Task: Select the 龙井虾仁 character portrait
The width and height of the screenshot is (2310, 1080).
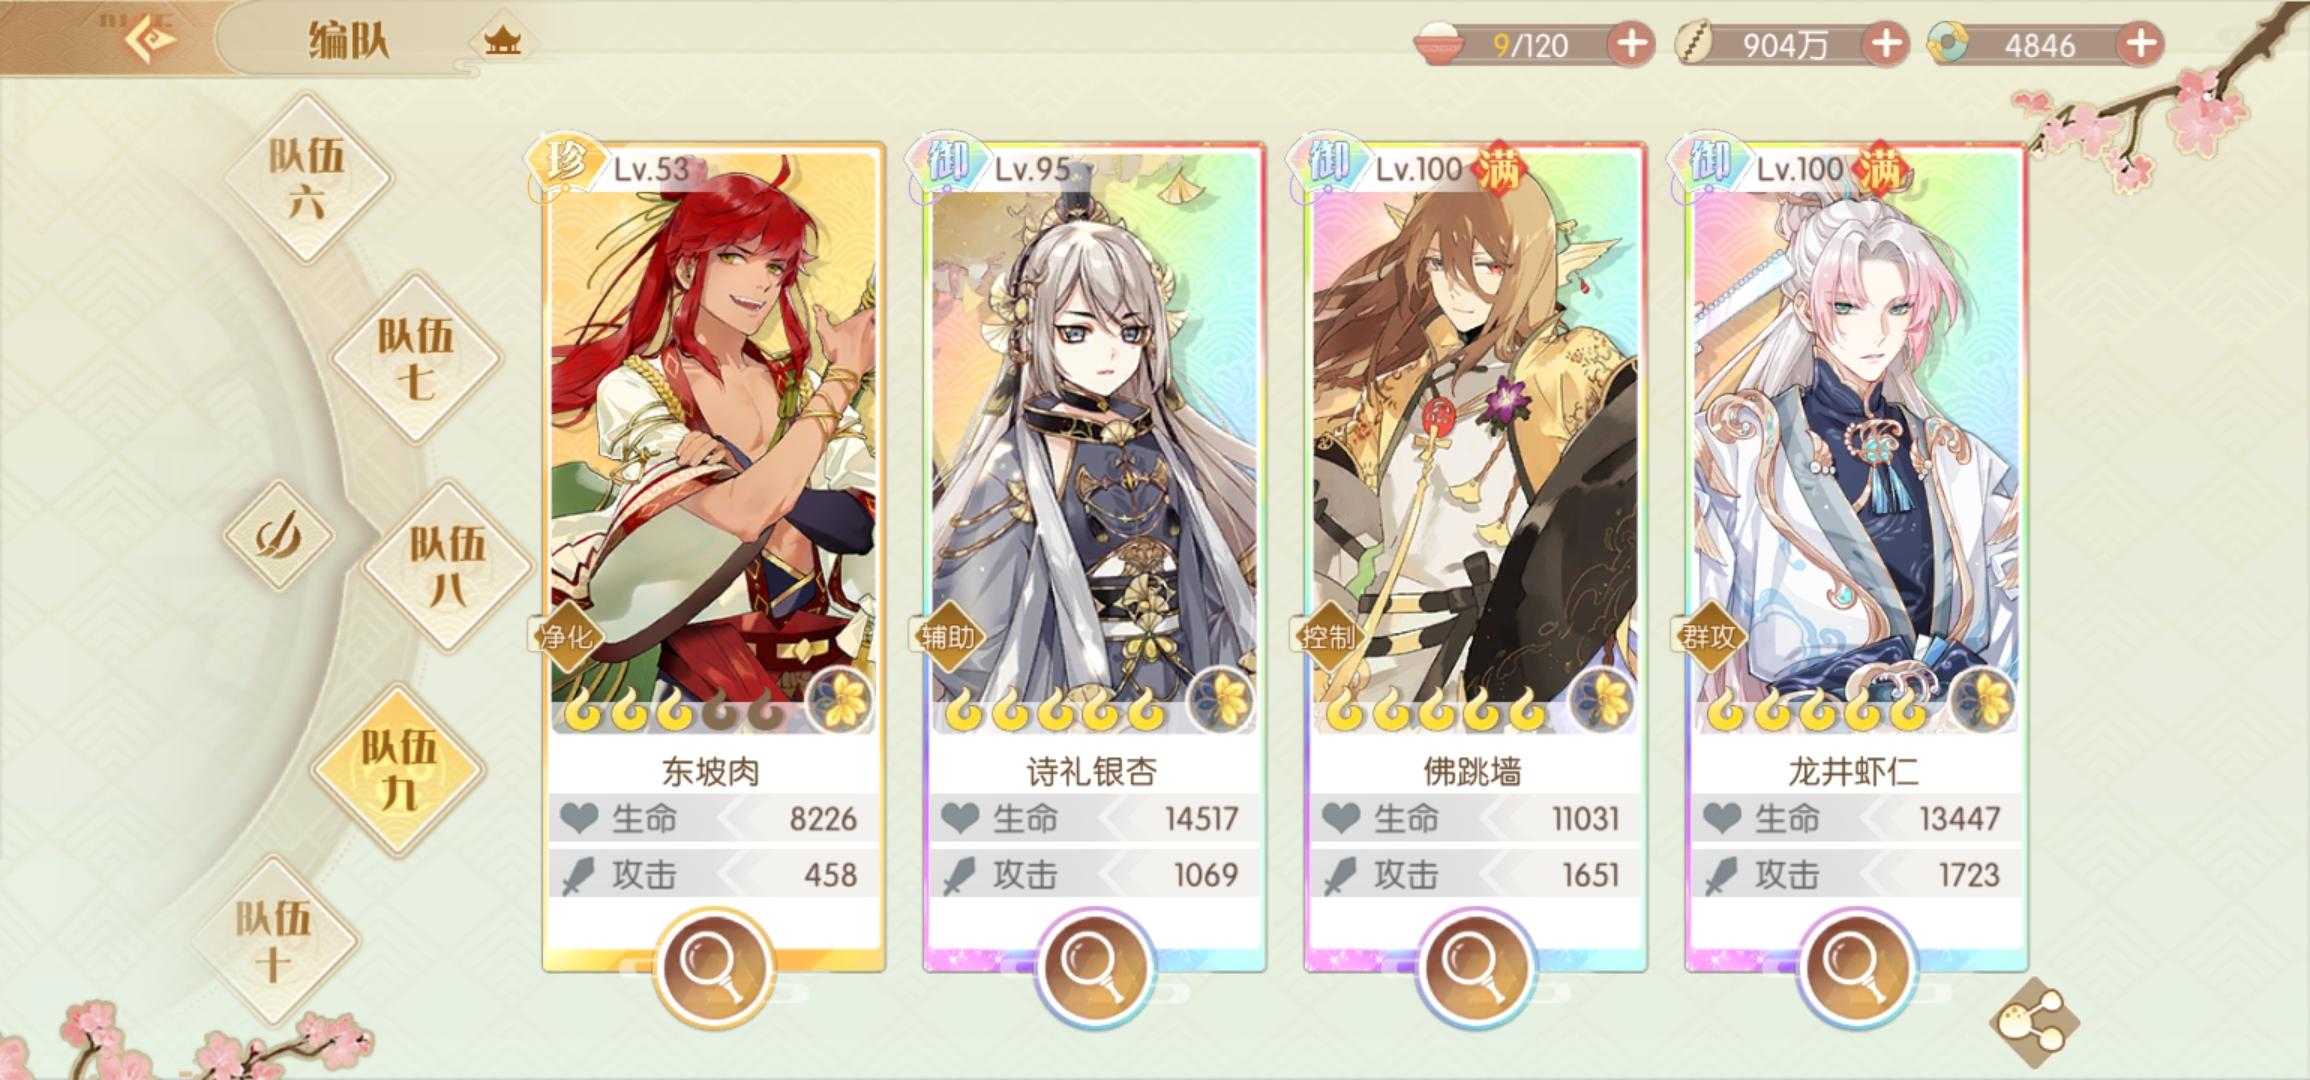Action: 1855,440
